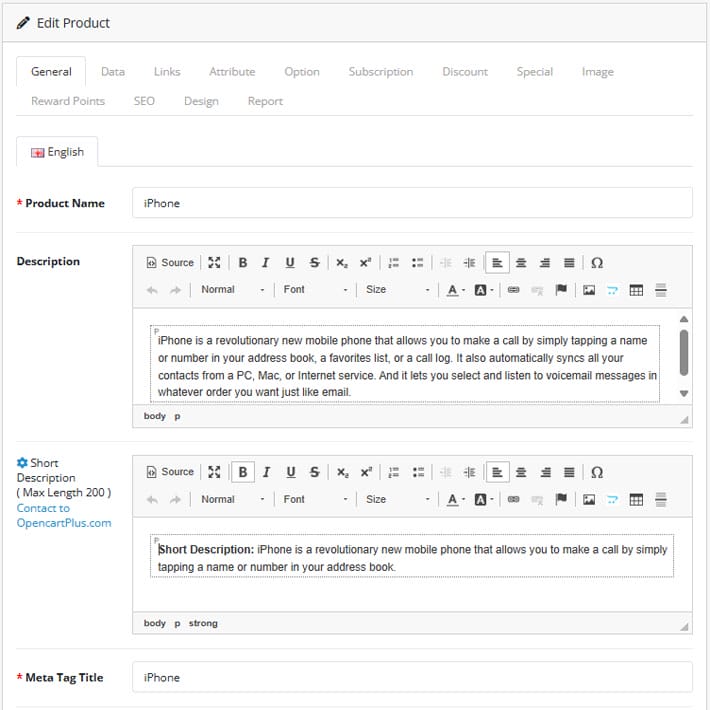Open Normal format dropdown in Description editor
710x710 pixels.
[x=232, y=290]
